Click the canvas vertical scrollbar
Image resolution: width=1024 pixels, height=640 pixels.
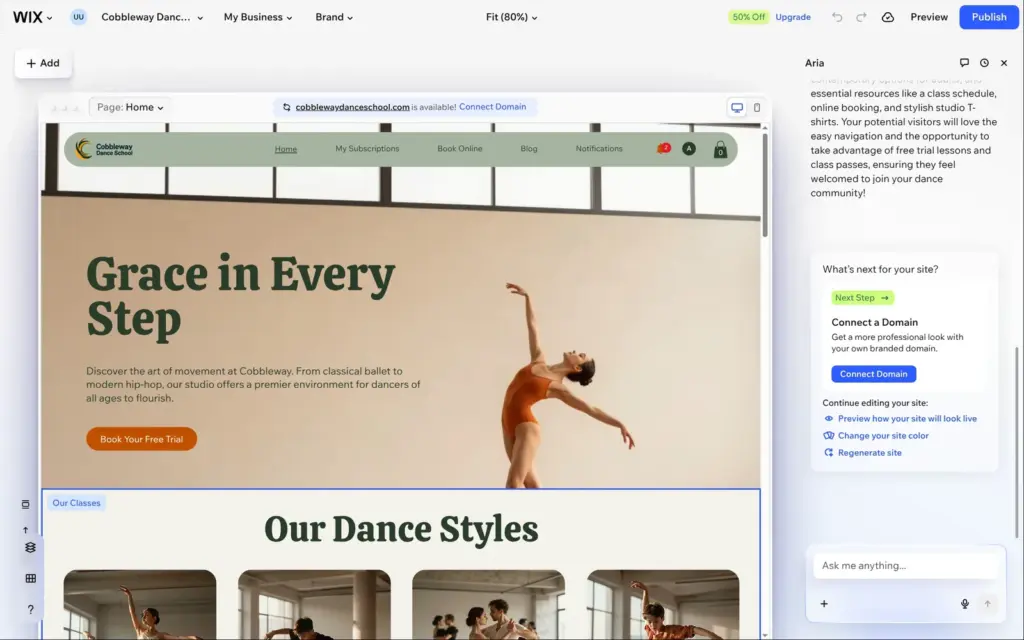765,184
